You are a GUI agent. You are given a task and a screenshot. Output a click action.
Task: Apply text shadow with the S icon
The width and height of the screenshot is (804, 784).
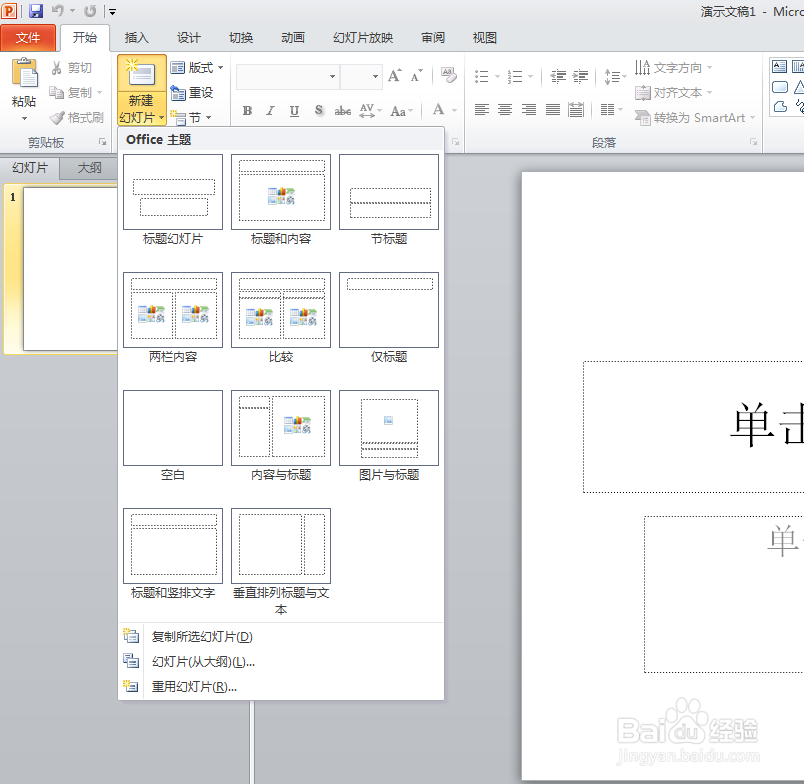(318, 111)
